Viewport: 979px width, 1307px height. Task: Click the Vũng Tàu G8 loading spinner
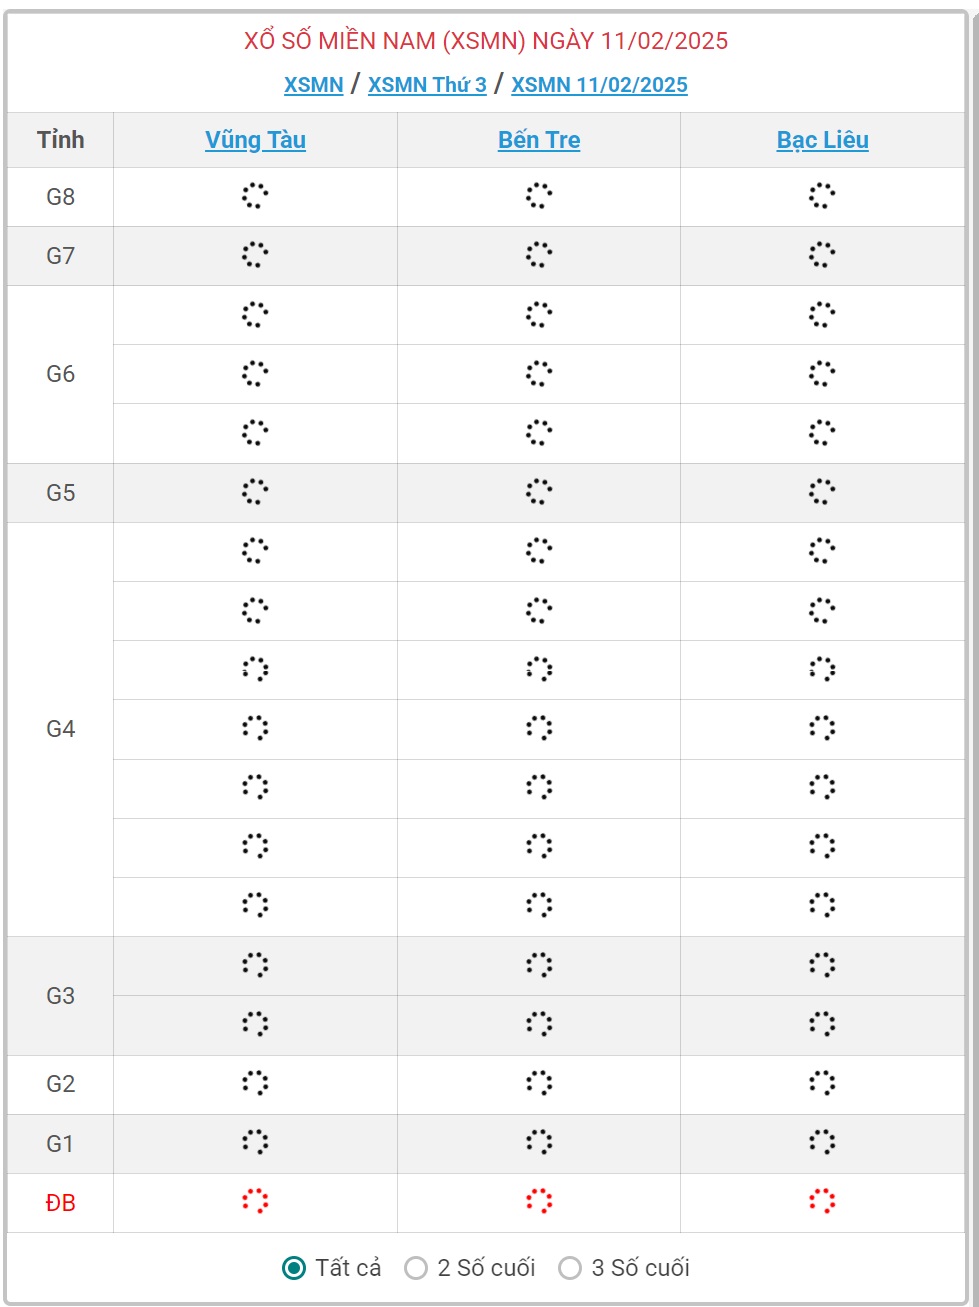pos(255,196)
